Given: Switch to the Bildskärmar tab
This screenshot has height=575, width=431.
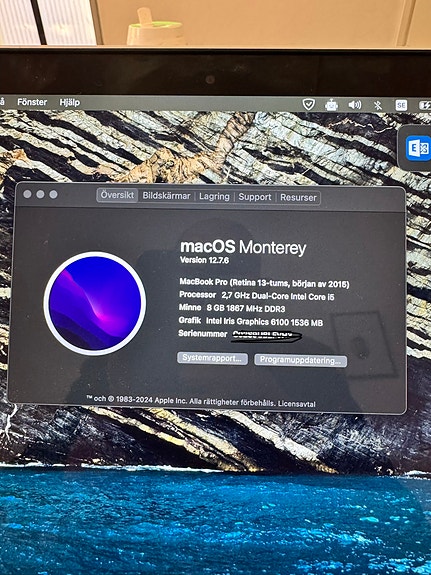Looking at the screenshot, I should click(x=166, y=195).
